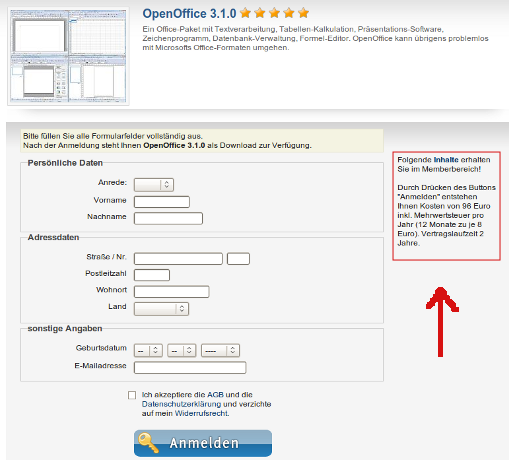Viewport: 509px width, 460px height.
Task: Focus the E-Mailadresse input field
Action: pyautogui.click(x=190, y=368)
